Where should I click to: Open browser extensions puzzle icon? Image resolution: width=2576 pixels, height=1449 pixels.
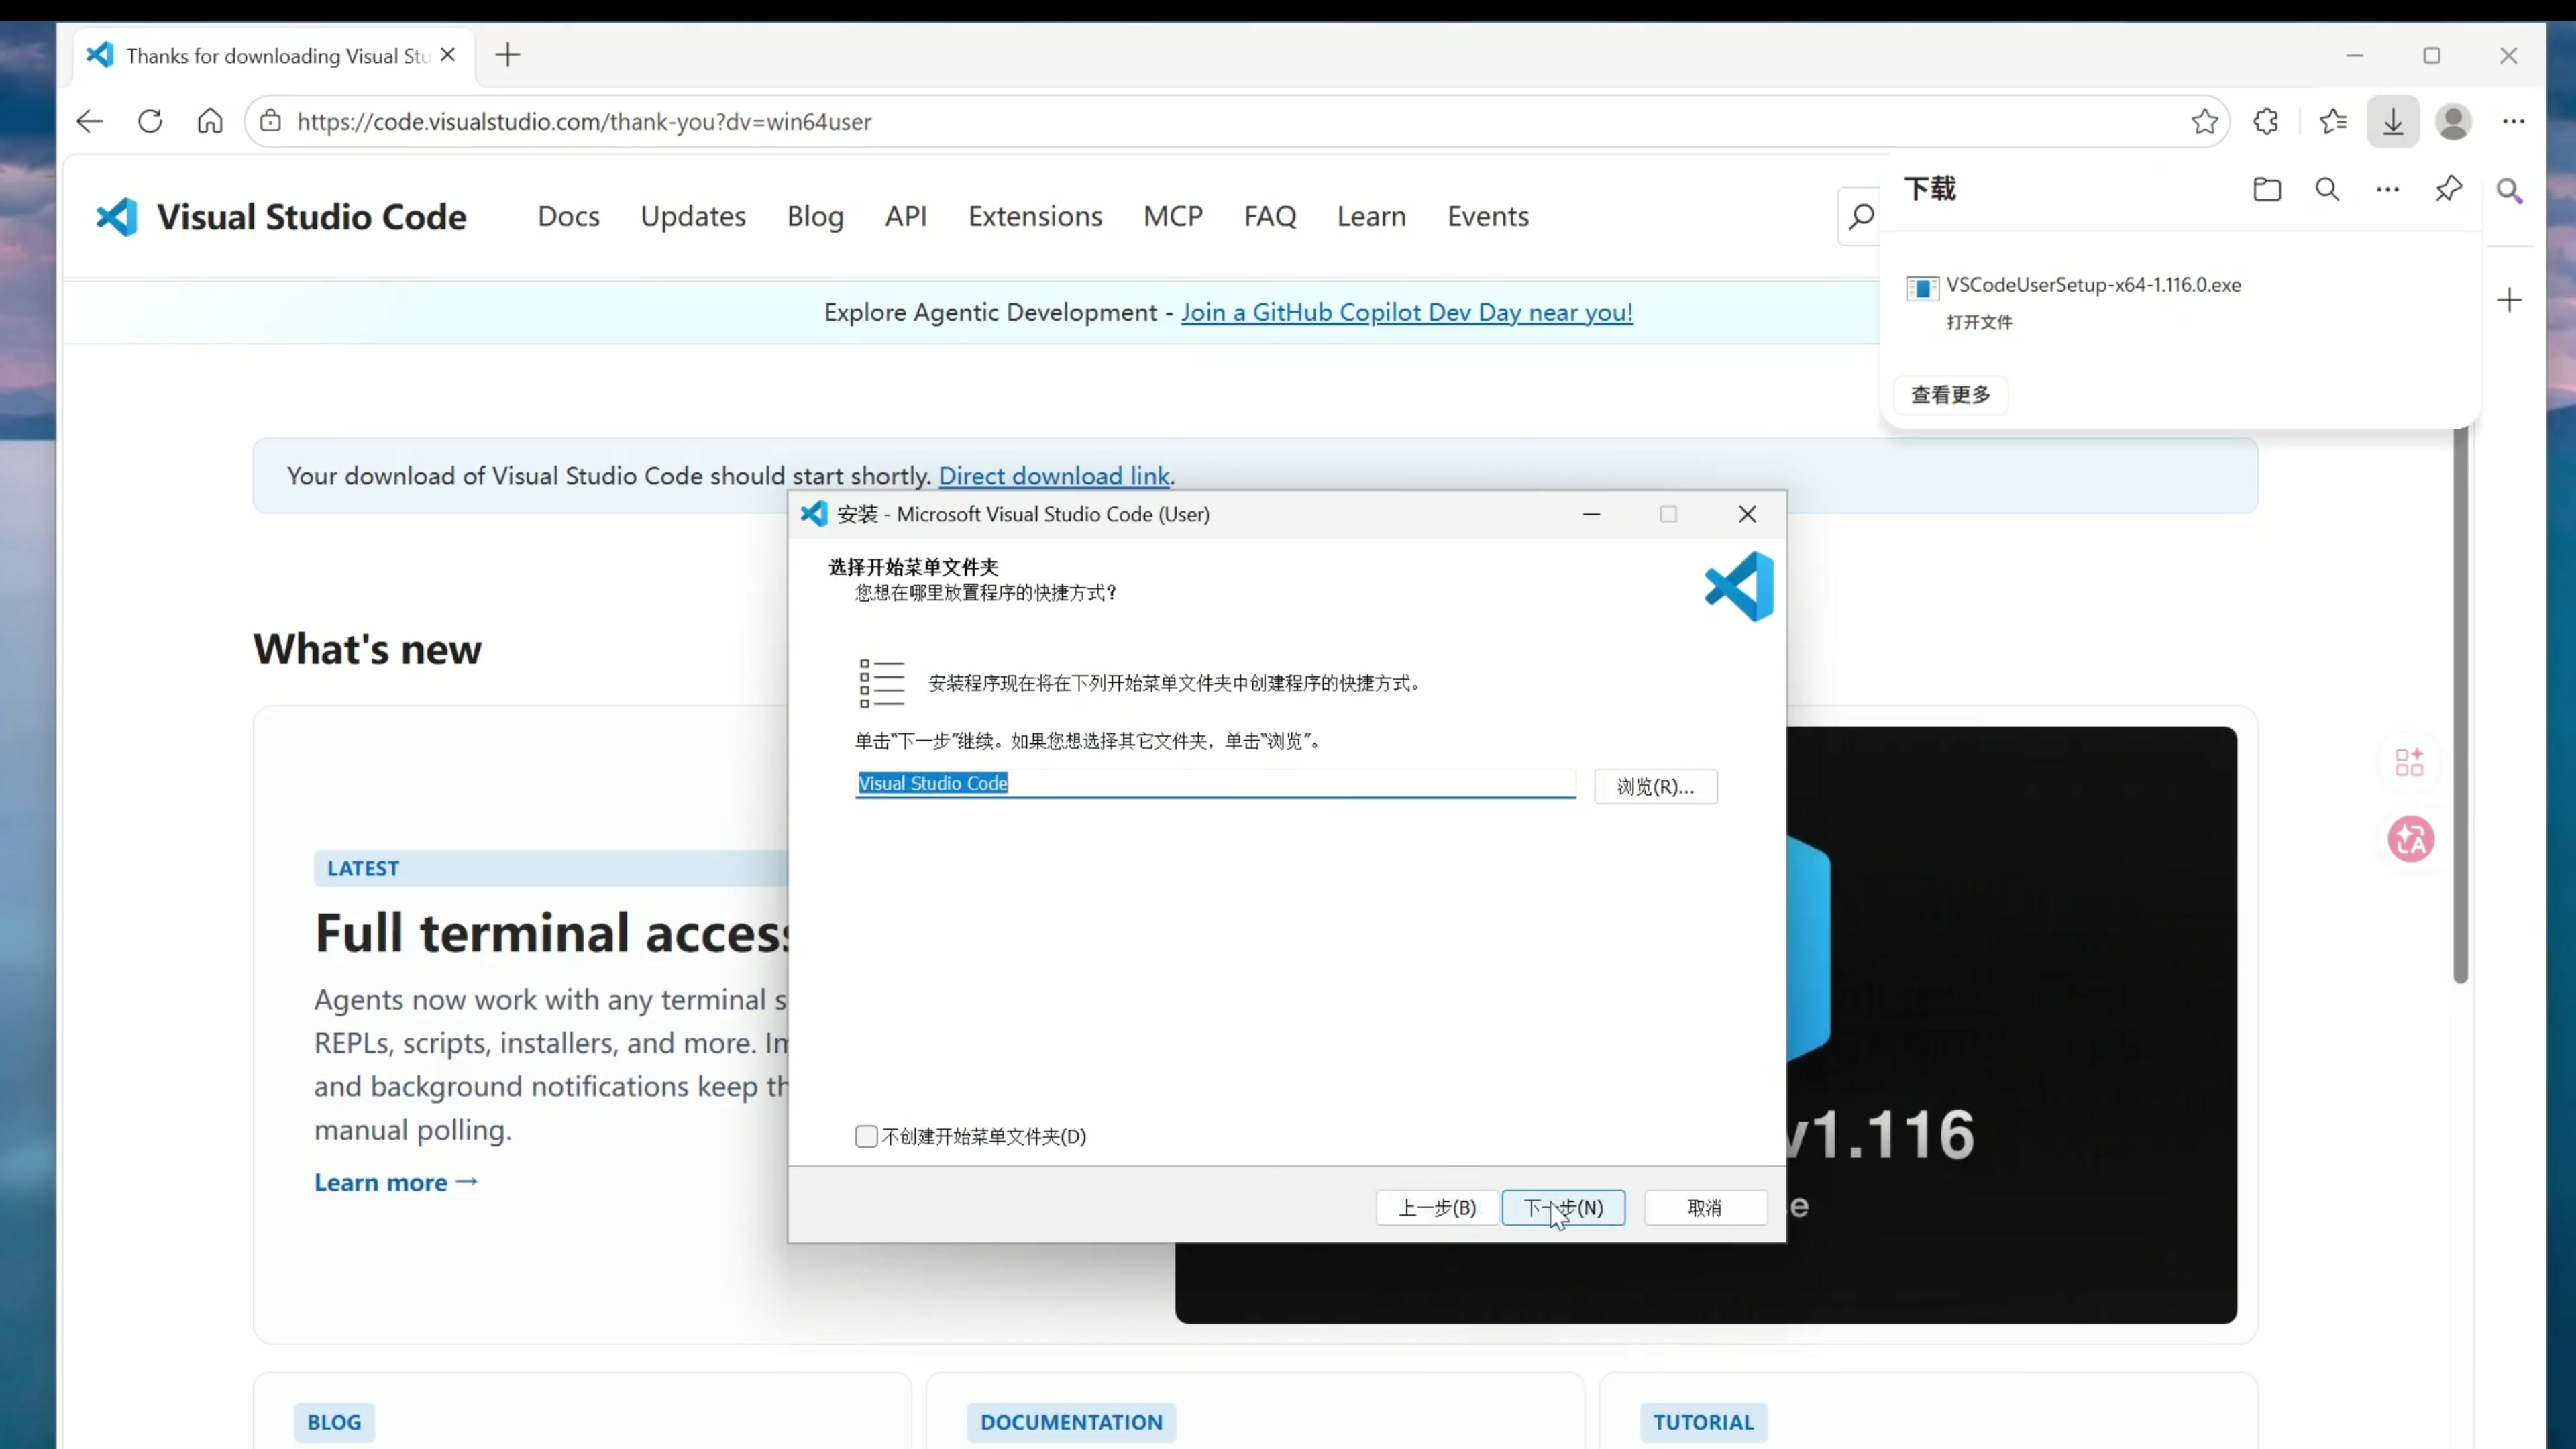click(x=2266, y=122)
